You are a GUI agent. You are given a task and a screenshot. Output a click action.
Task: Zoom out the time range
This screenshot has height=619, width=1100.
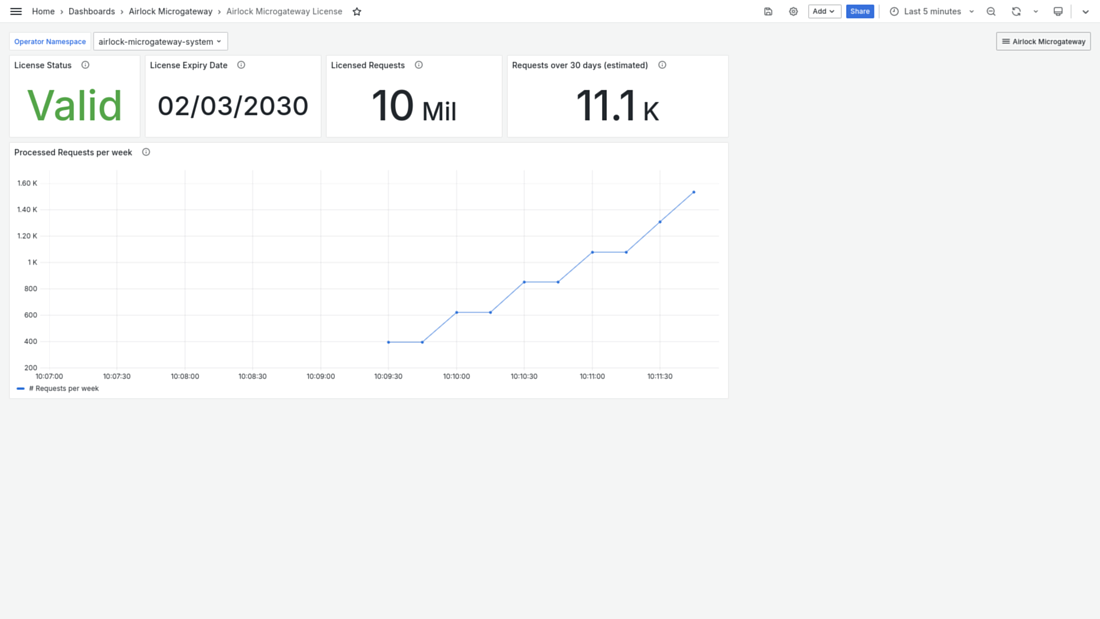pos(991,11)
